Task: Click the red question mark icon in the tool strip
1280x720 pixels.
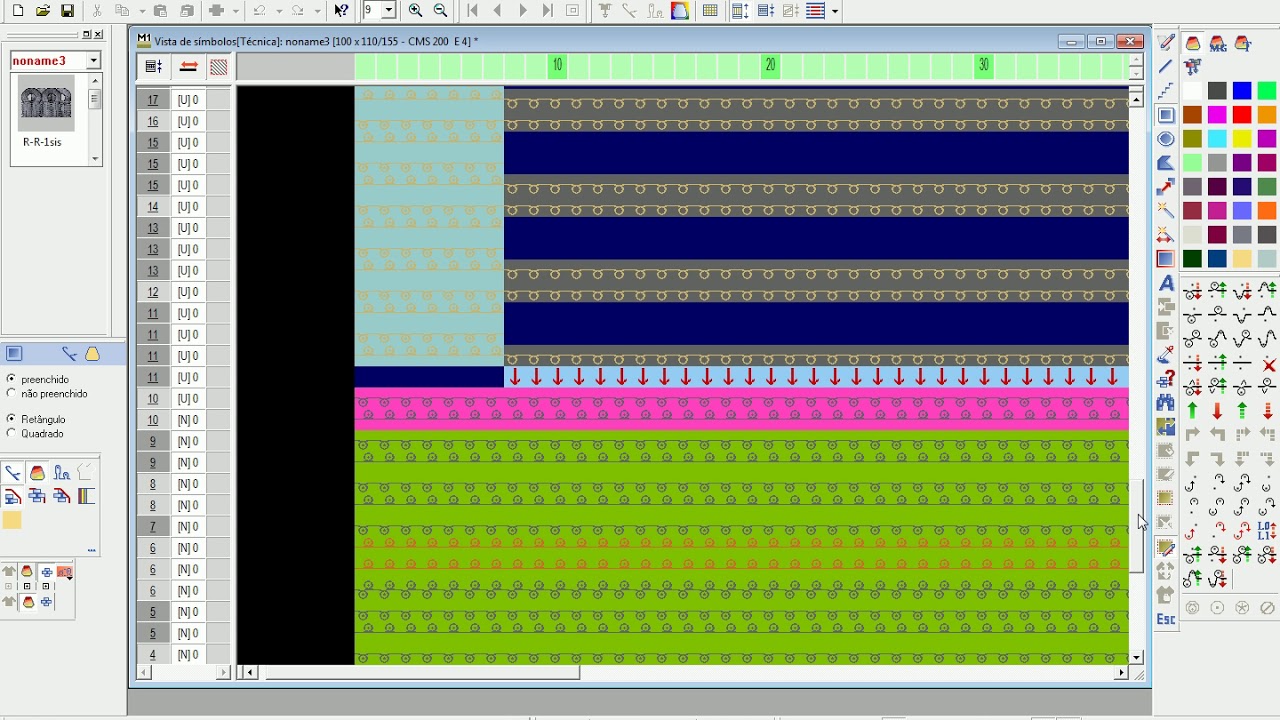Action: pyautogui.click(x=1166, y=379)
